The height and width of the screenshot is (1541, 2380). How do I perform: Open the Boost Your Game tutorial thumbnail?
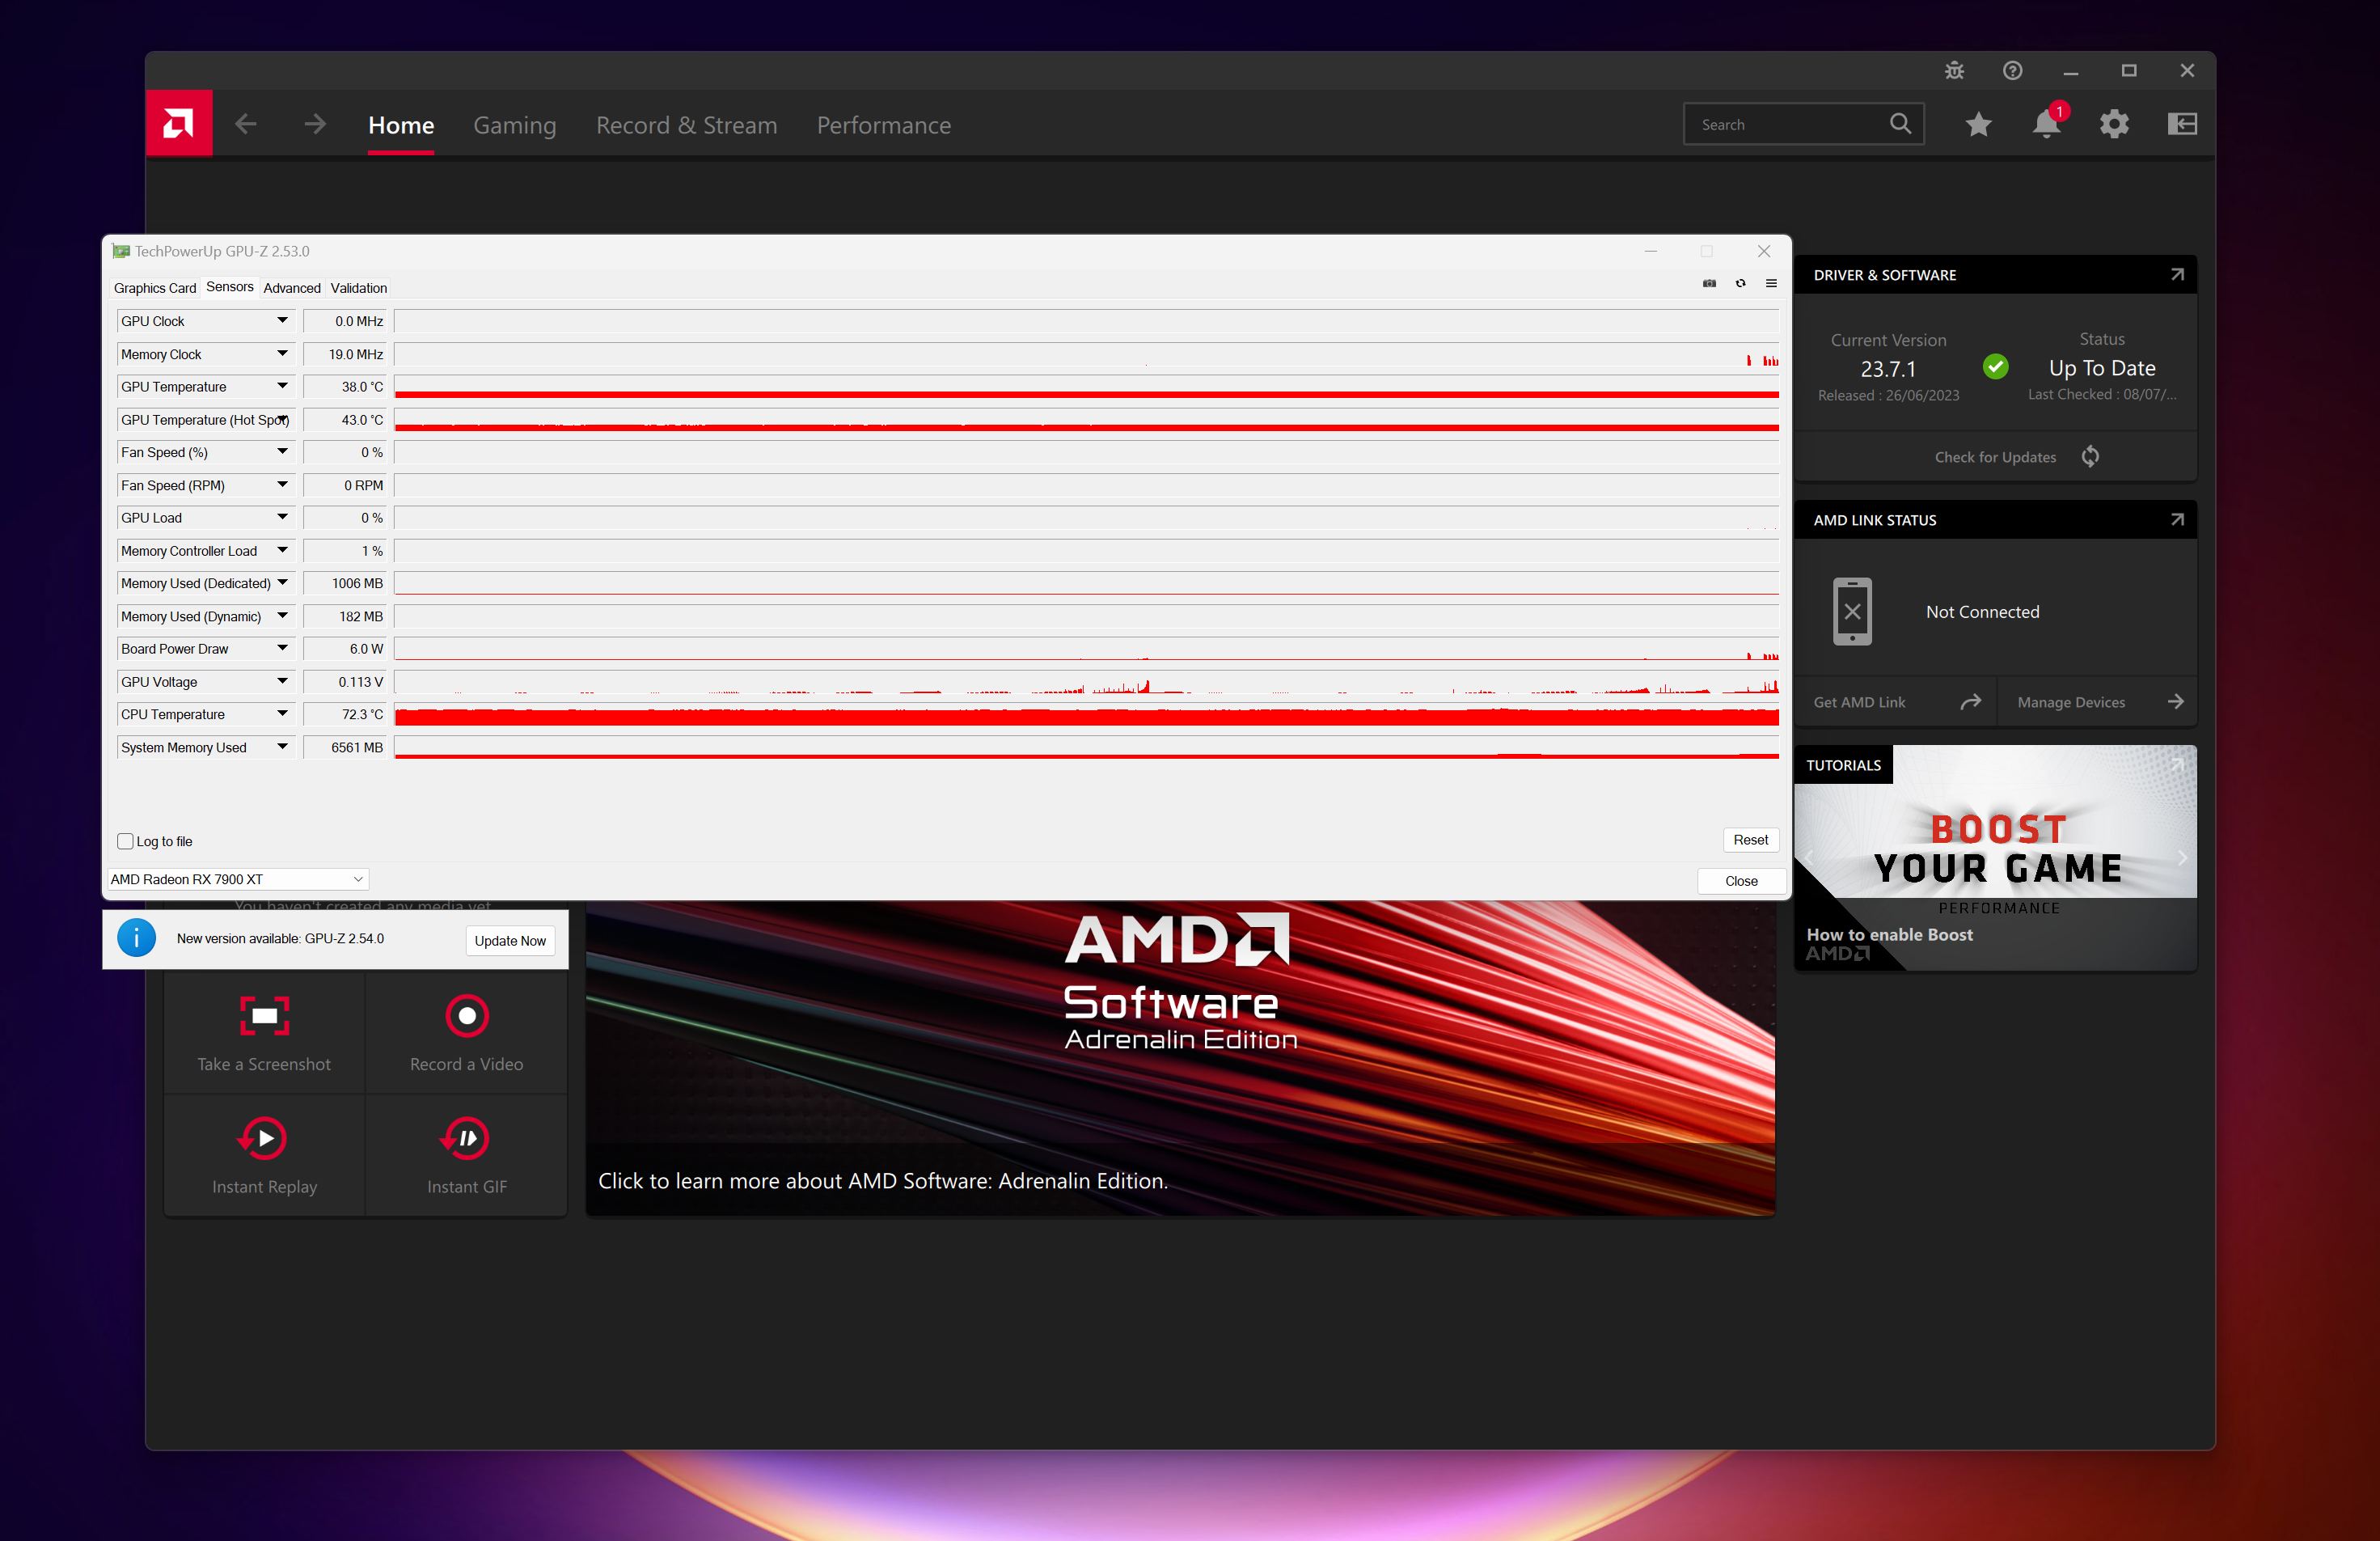point(1995,857)
